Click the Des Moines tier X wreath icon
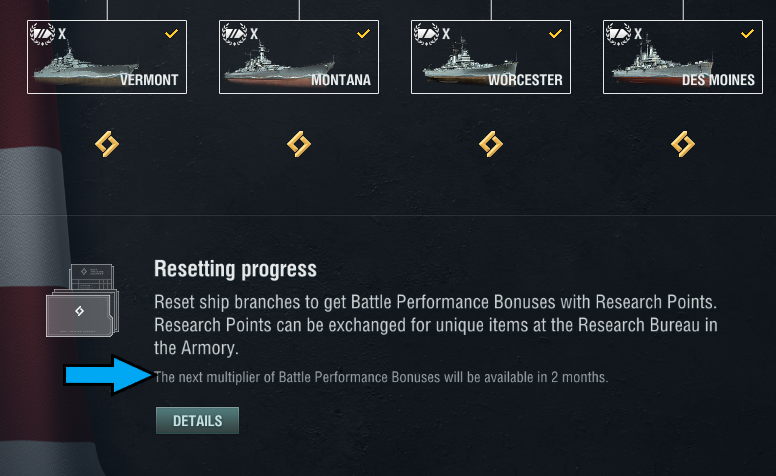Viewport: 776px width, 476px height. coord(619,34)
